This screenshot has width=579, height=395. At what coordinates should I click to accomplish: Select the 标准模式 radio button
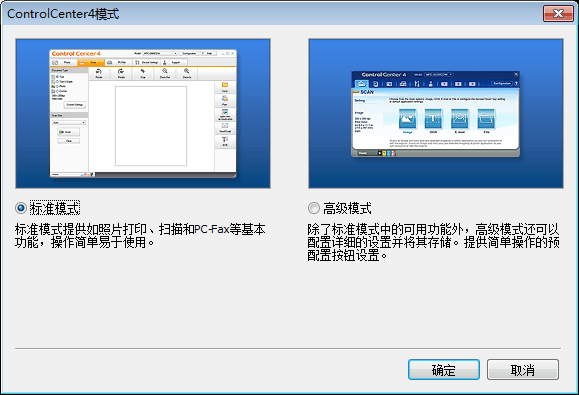pos(21,208)
